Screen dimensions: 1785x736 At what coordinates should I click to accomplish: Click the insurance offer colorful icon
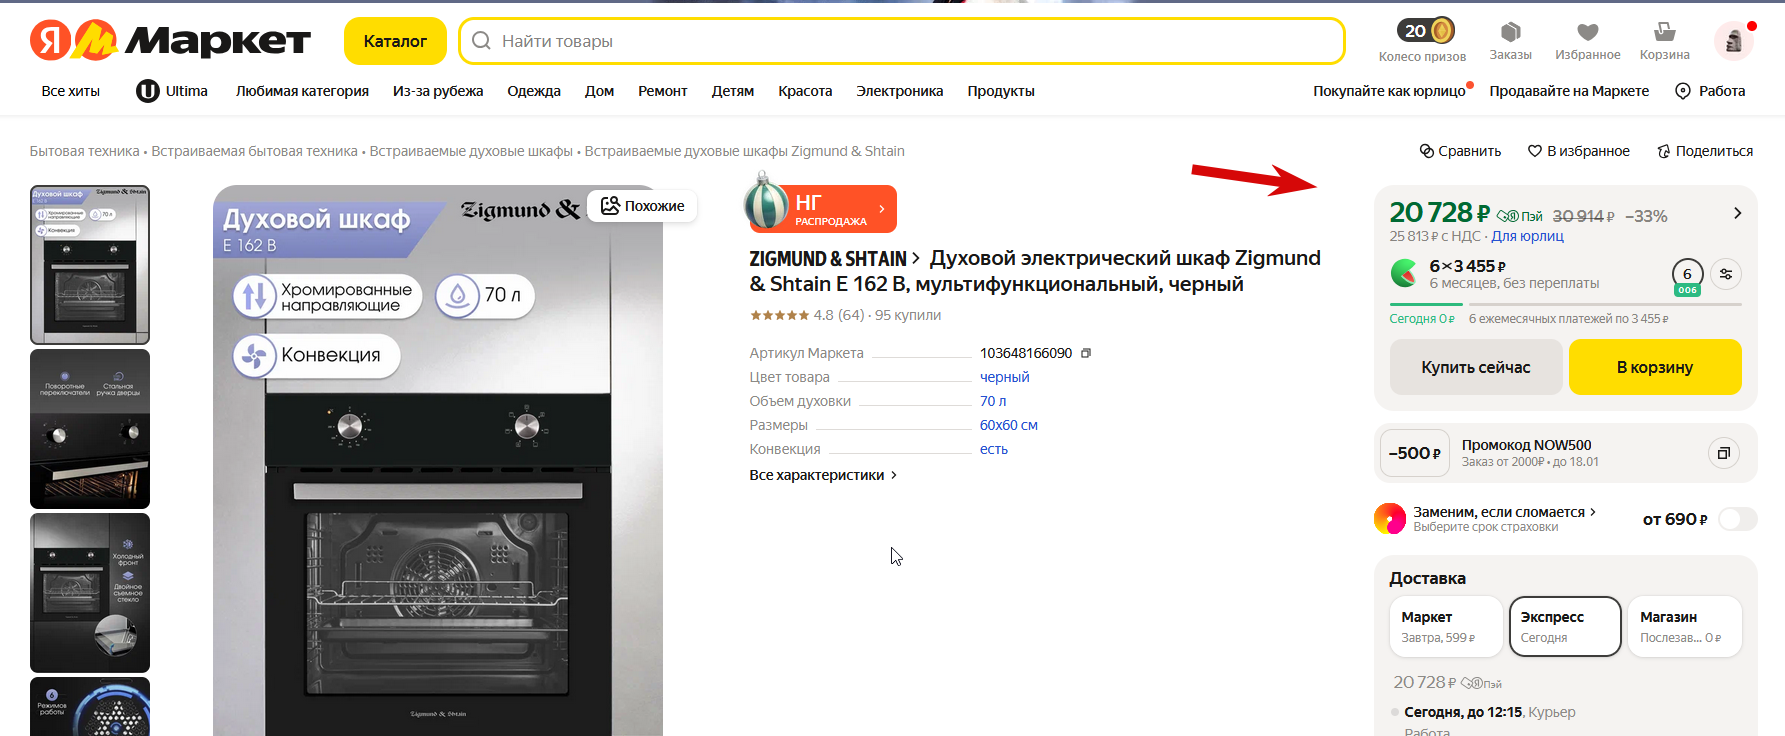(x=1390, y=519)
